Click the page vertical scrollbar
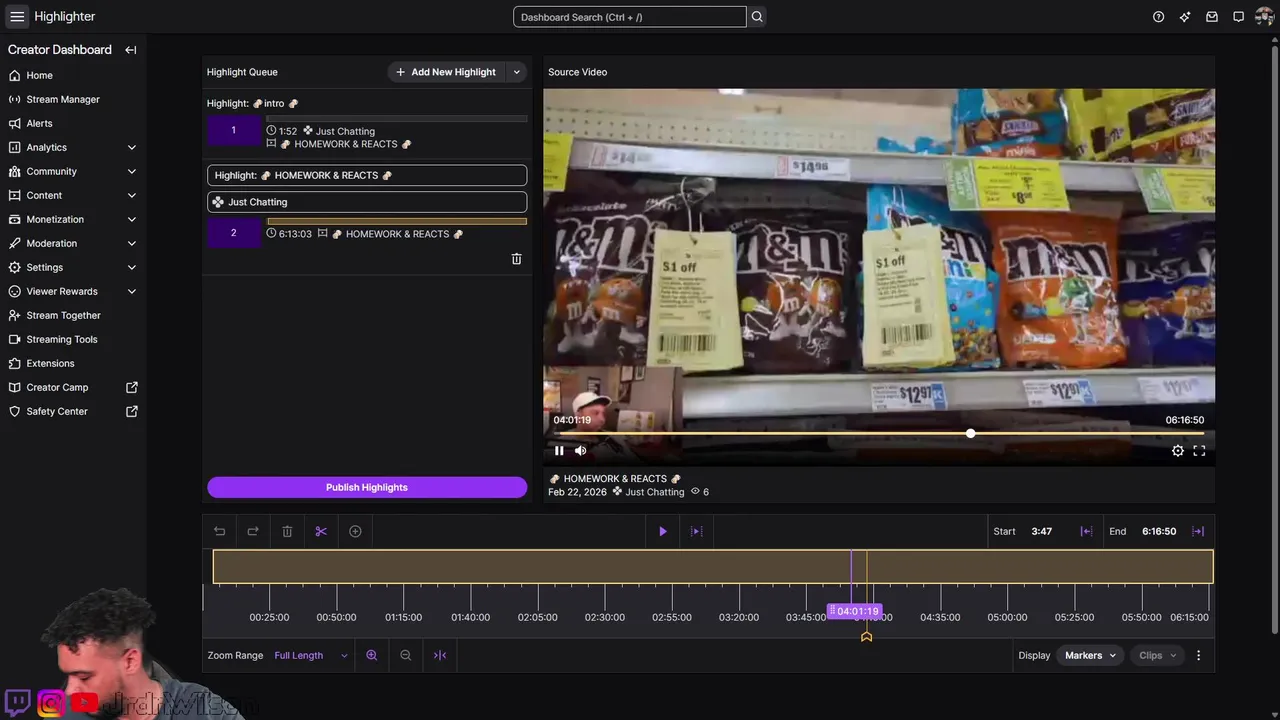The width and height of the screenshot is (1280, 720). pyautogui.click(x=1274, y=340)
